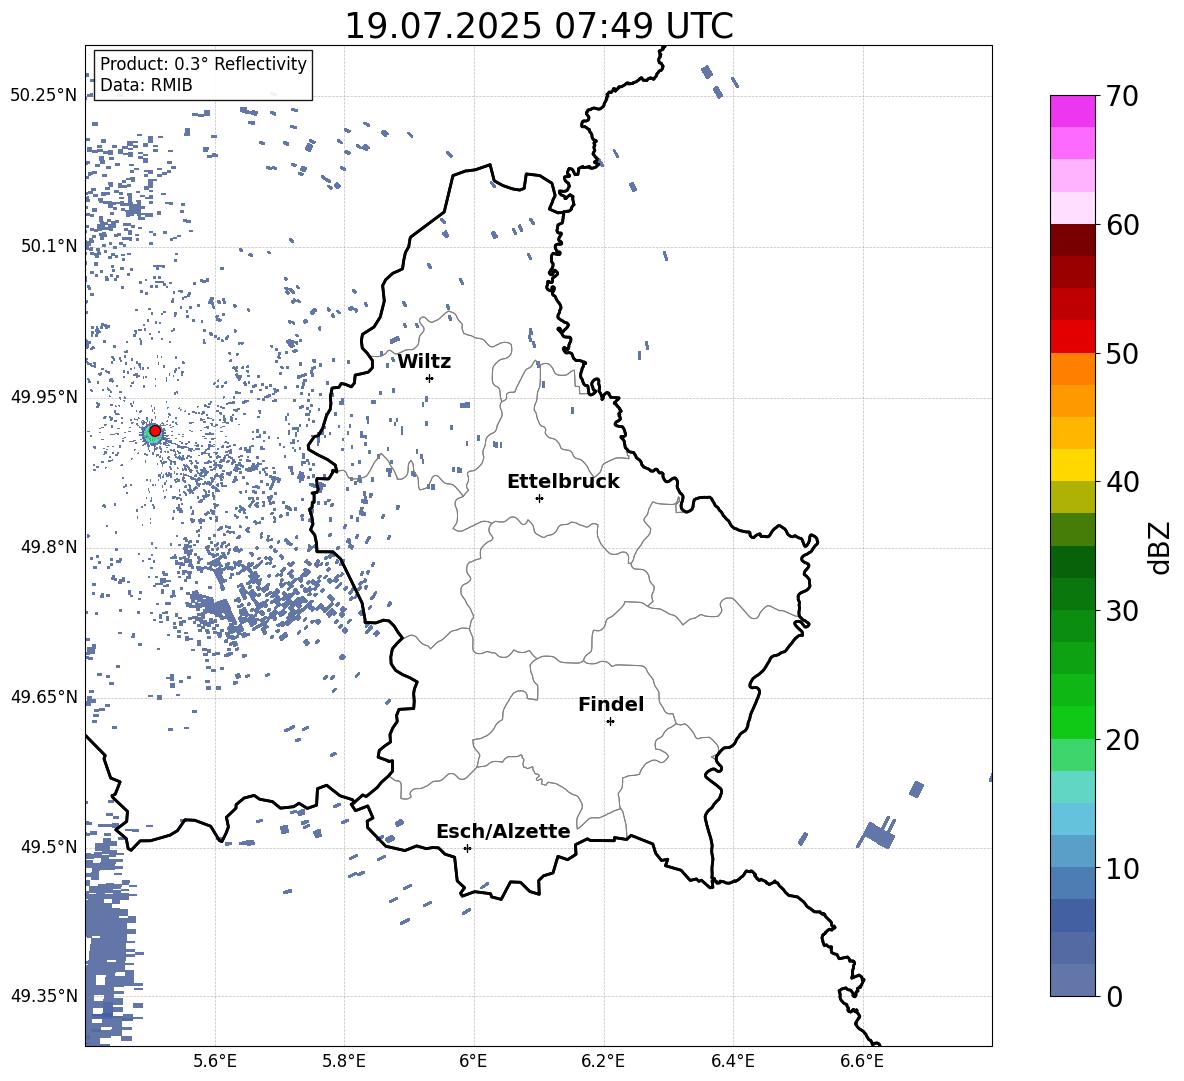This screenshot has height=1081, width=1184.
Task: Click the 5.8°E longitude label
Action: click(344, 1061)
